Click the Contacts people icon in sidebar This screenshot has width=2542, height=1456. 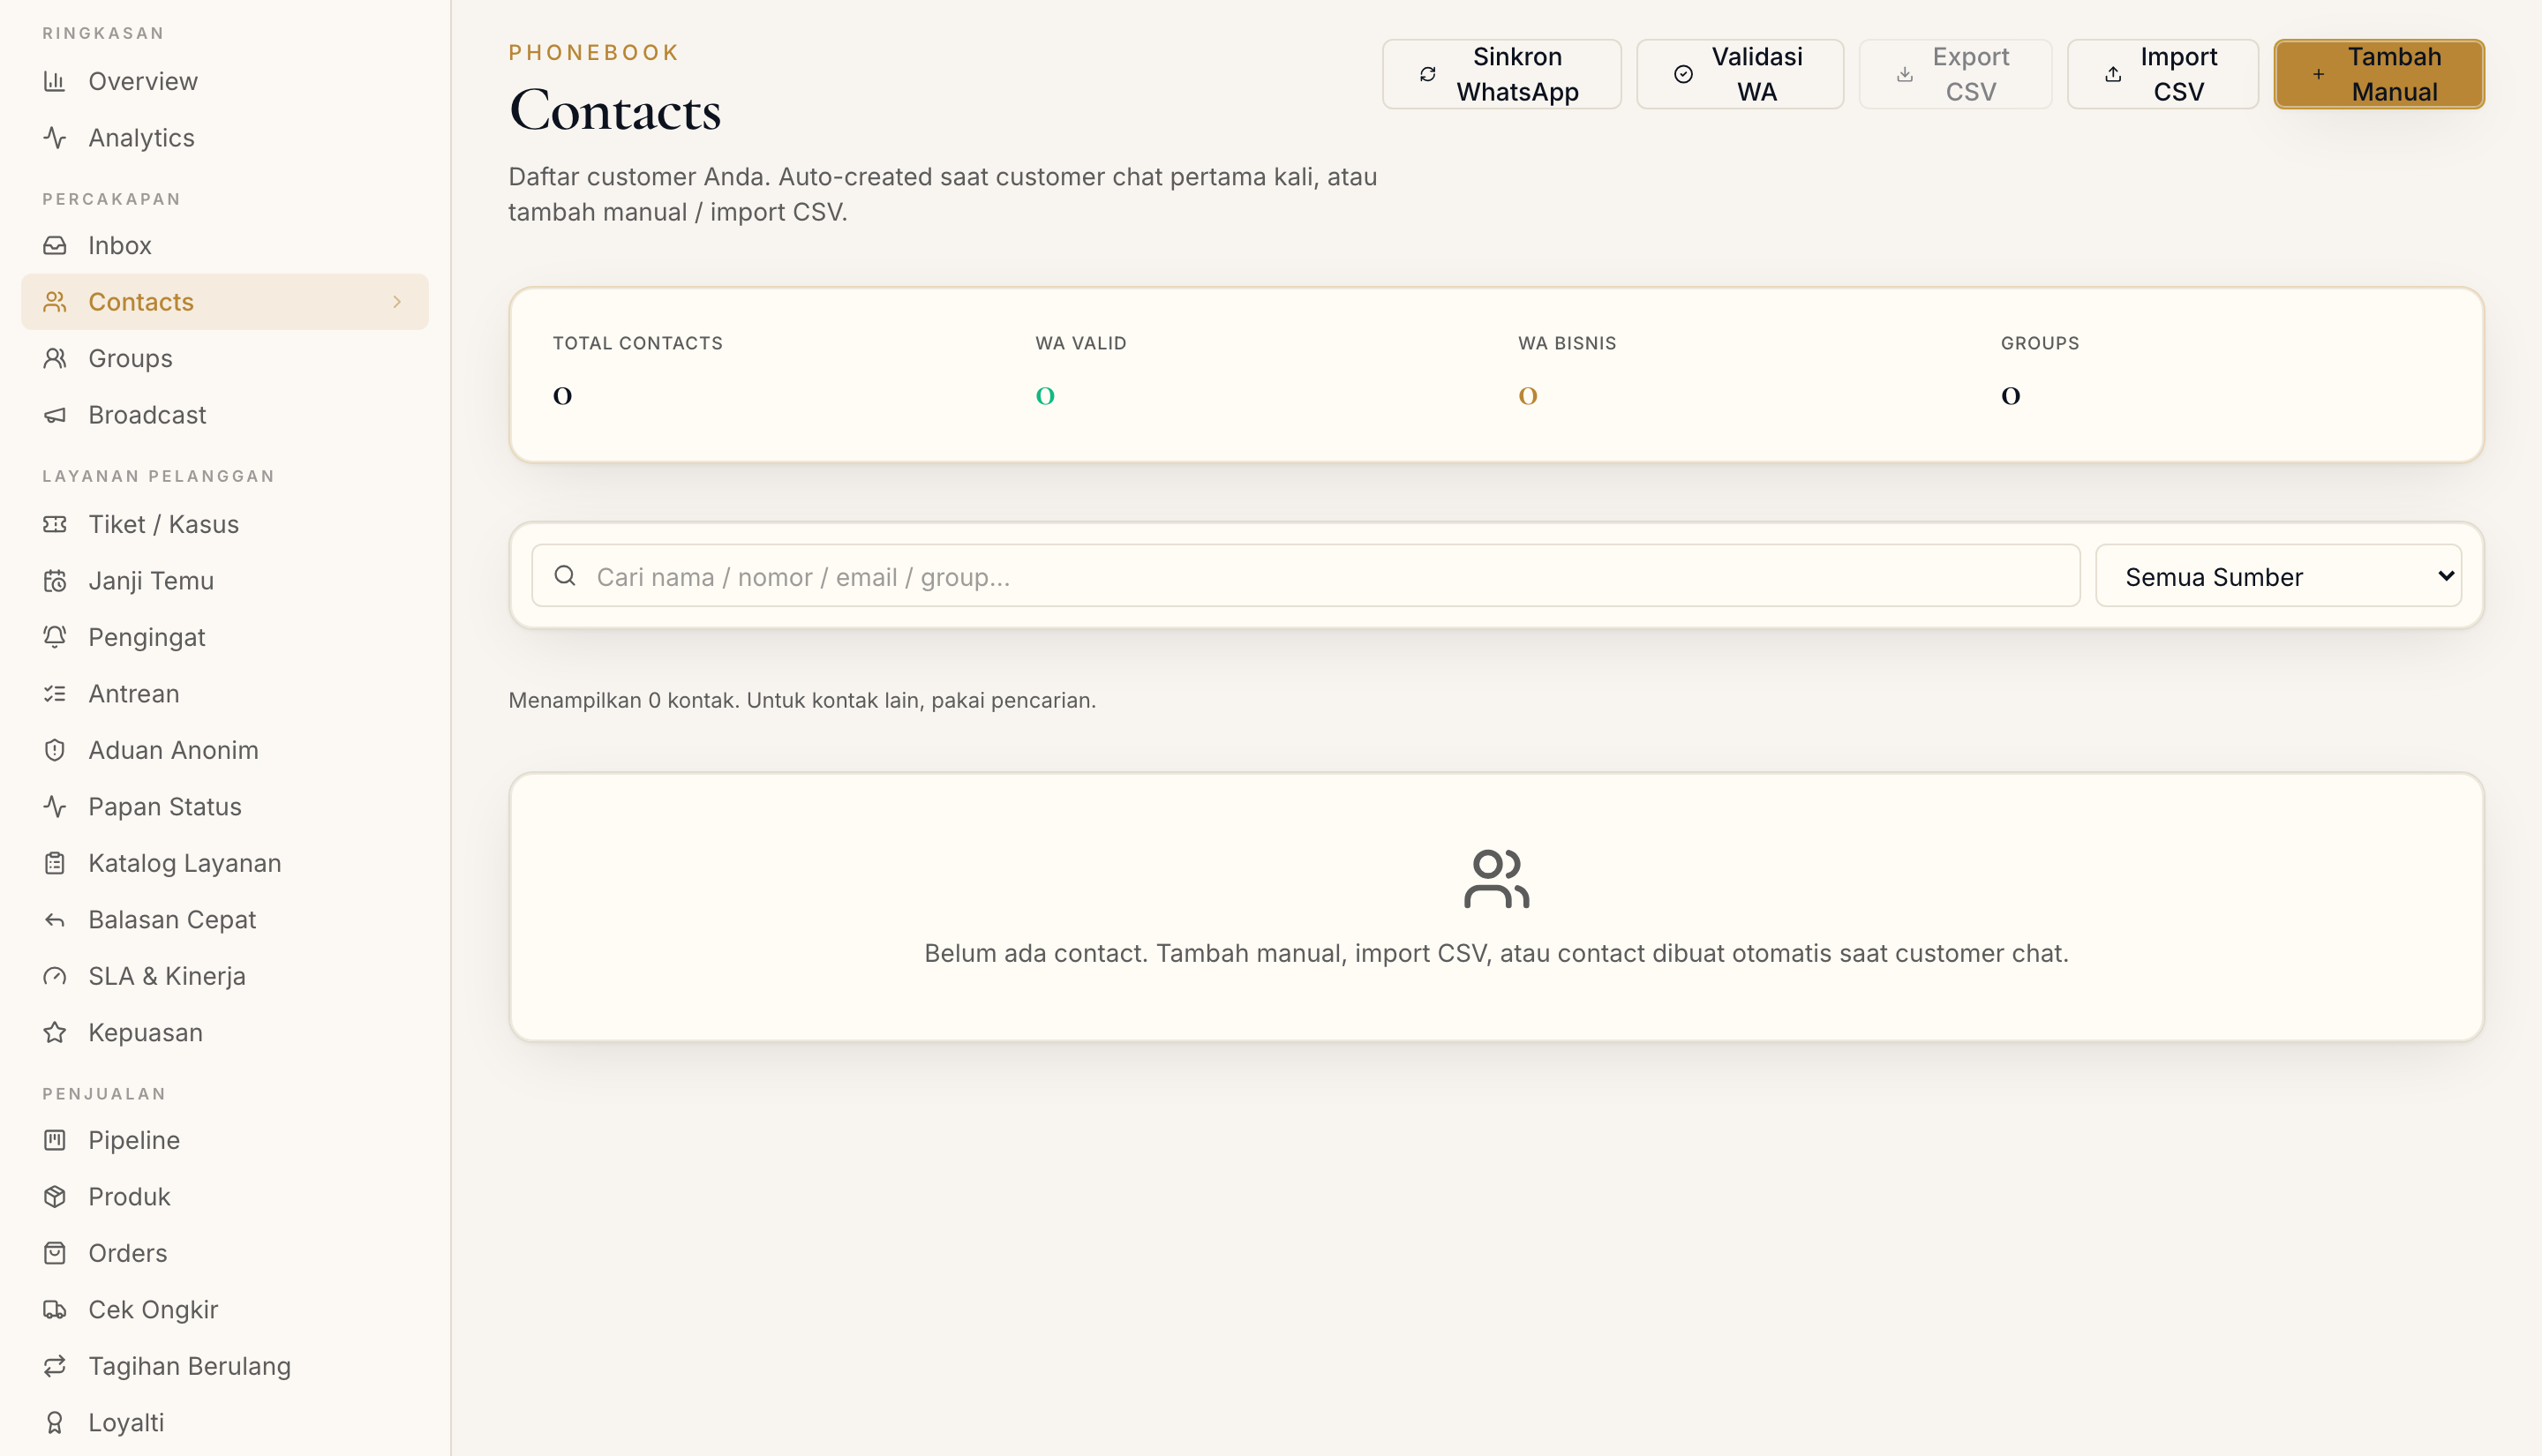(x=55, y=302)
